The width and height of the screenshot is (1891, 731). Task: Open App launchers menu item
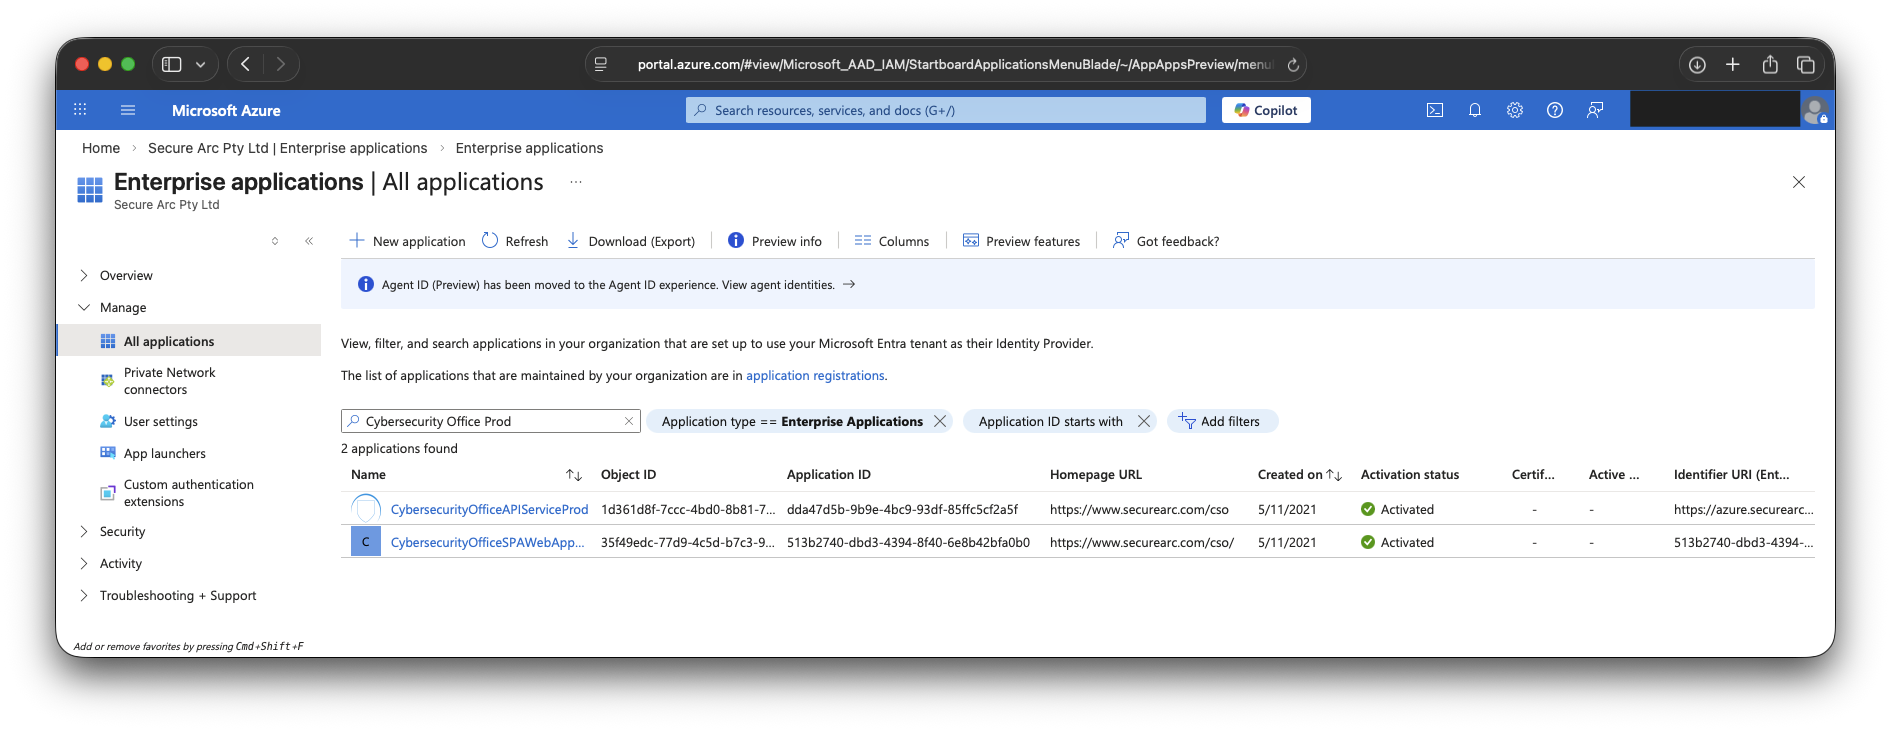tap(164, 453)
